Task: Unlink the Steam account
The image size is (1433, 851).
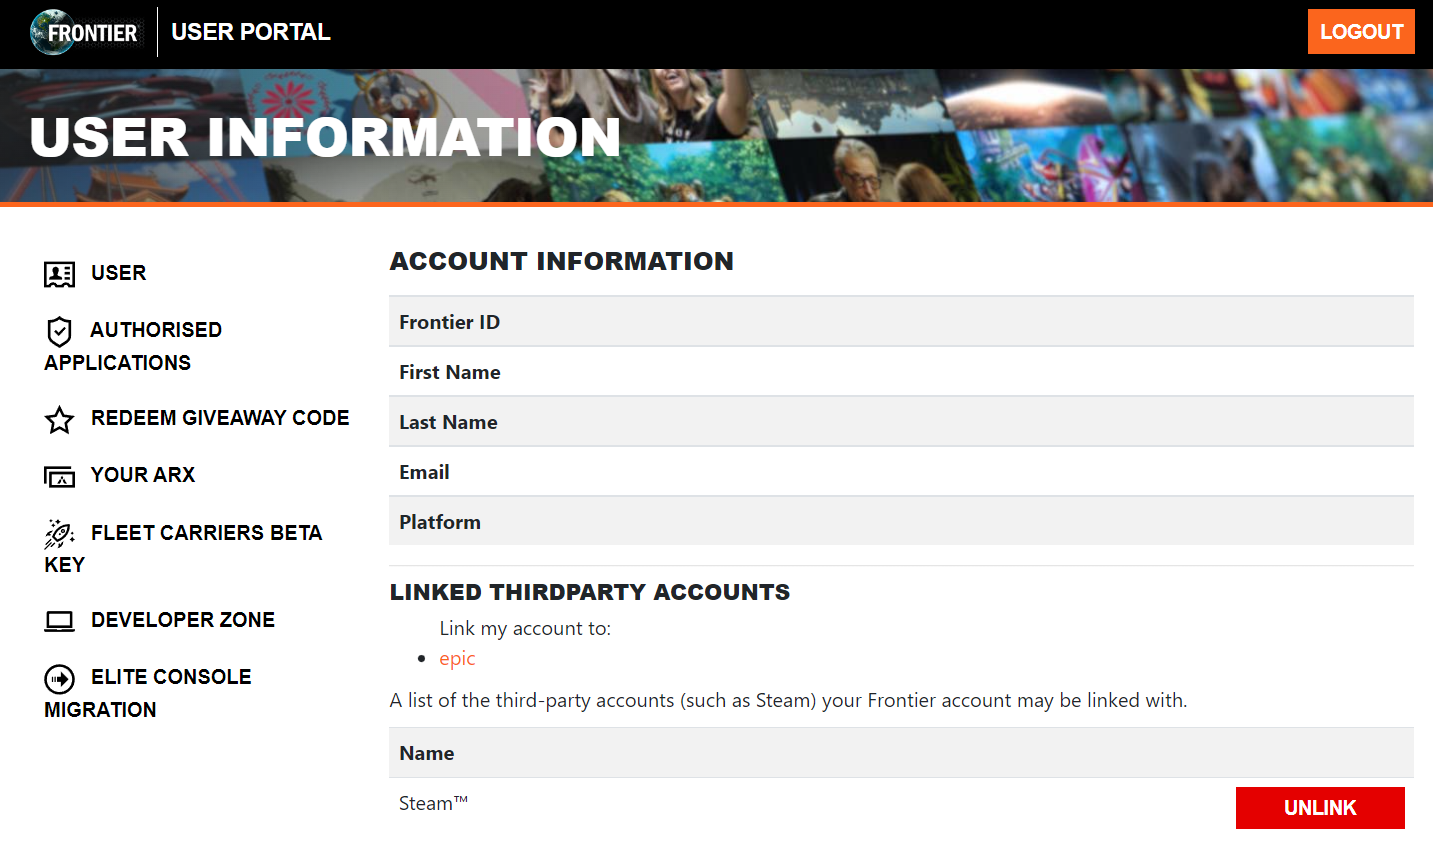Action: pos(1319,808)
